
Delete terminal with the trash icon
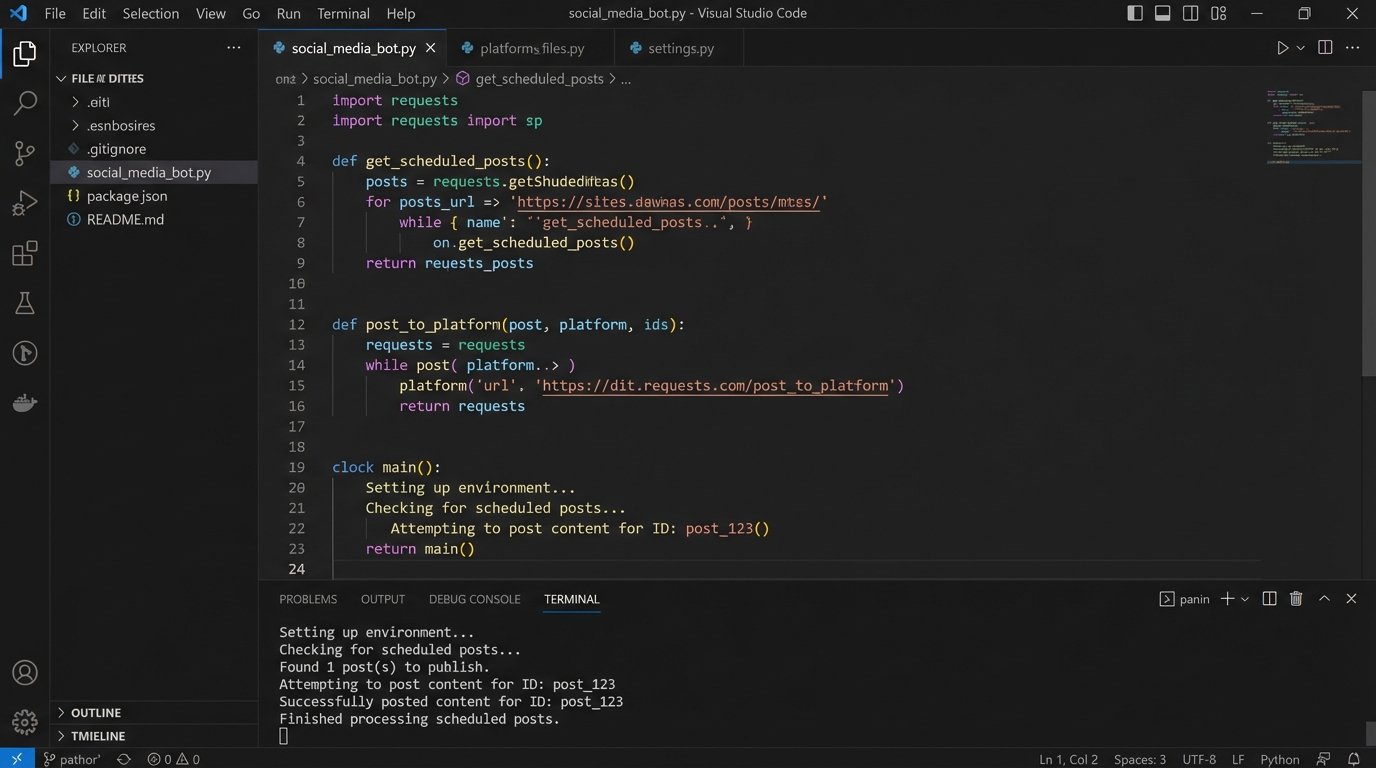[x=1296, y=599]
